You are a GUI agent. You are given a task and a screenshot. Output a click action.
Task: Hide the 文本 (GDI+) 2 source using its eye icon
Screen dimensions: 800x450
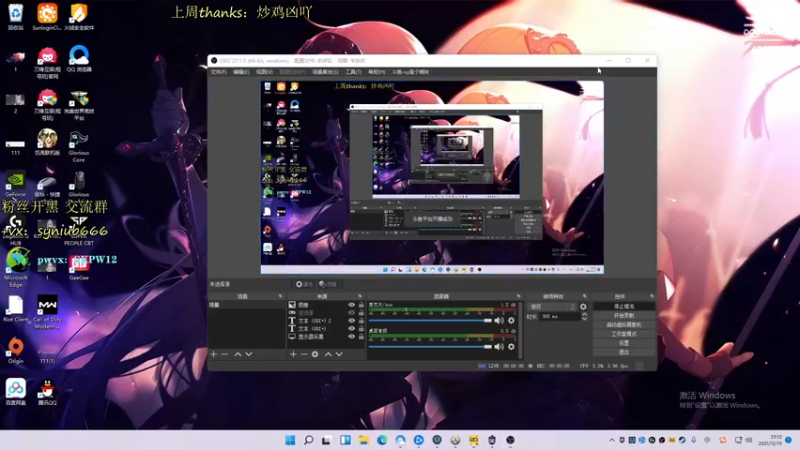tap(351, 320)
